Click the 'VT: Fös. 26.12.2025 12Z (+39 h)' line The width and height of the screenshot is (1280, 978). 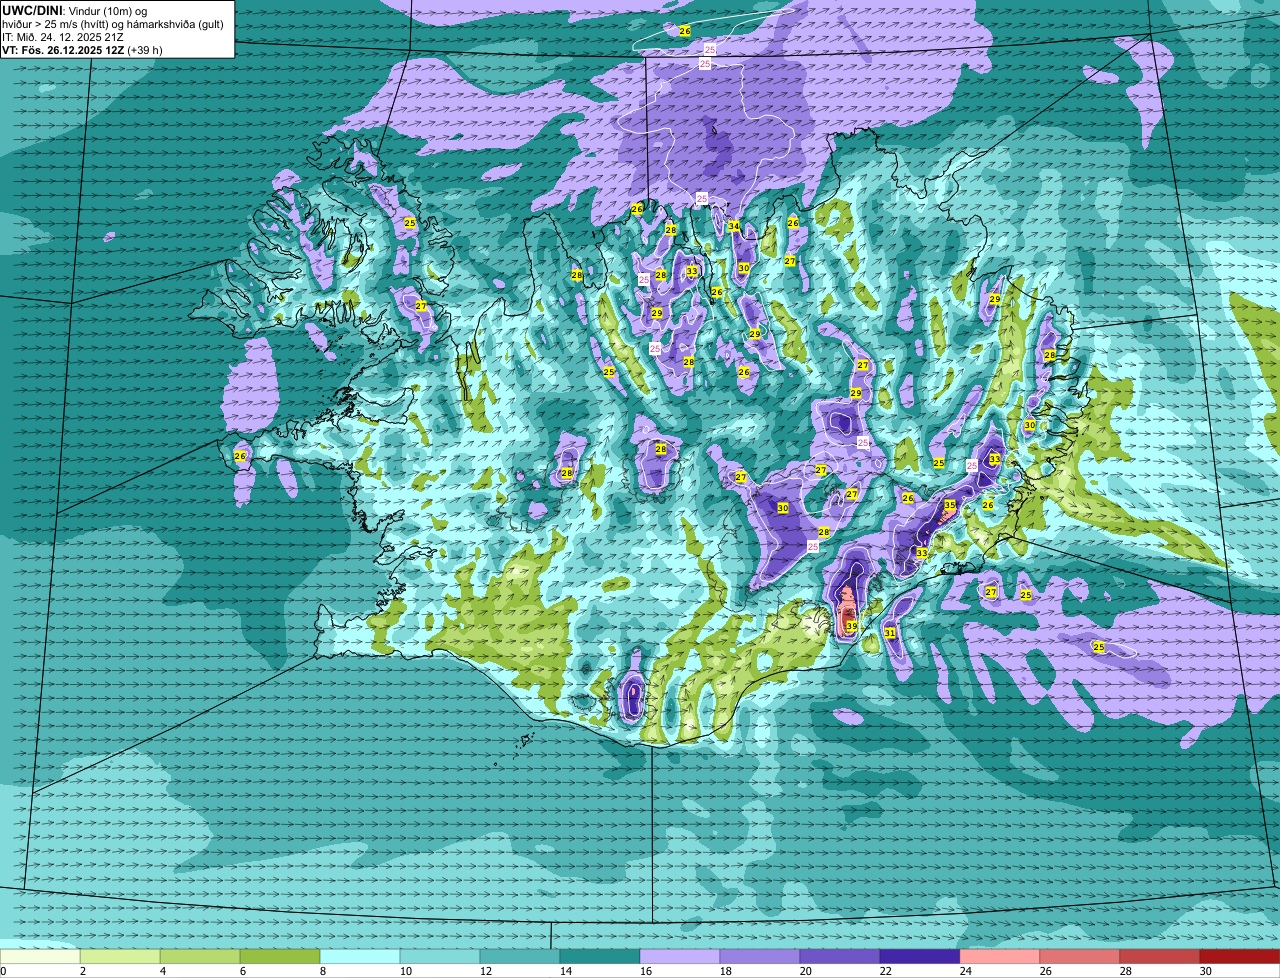82,50
